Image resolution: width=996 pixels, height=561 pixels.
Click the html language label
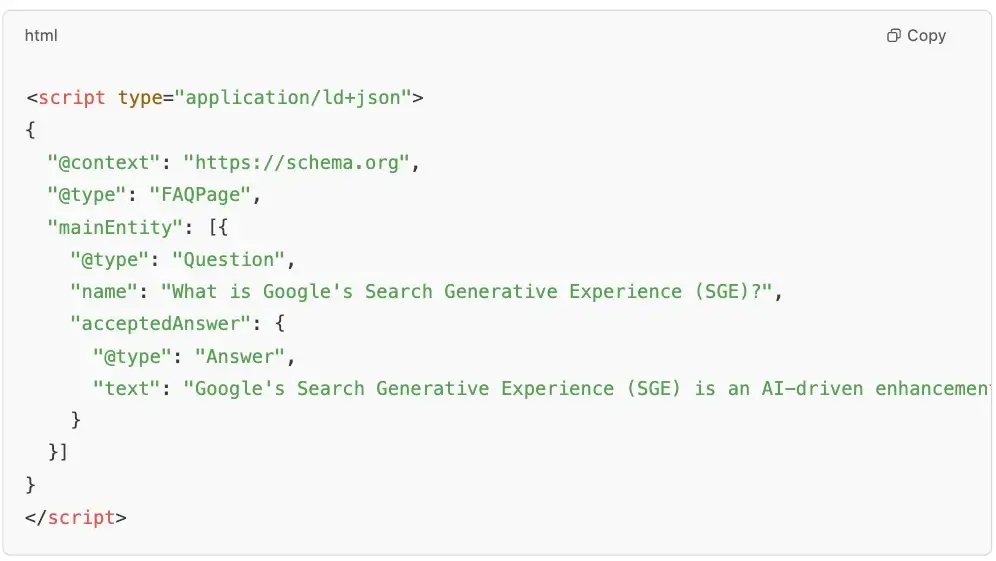coord(41,36)
